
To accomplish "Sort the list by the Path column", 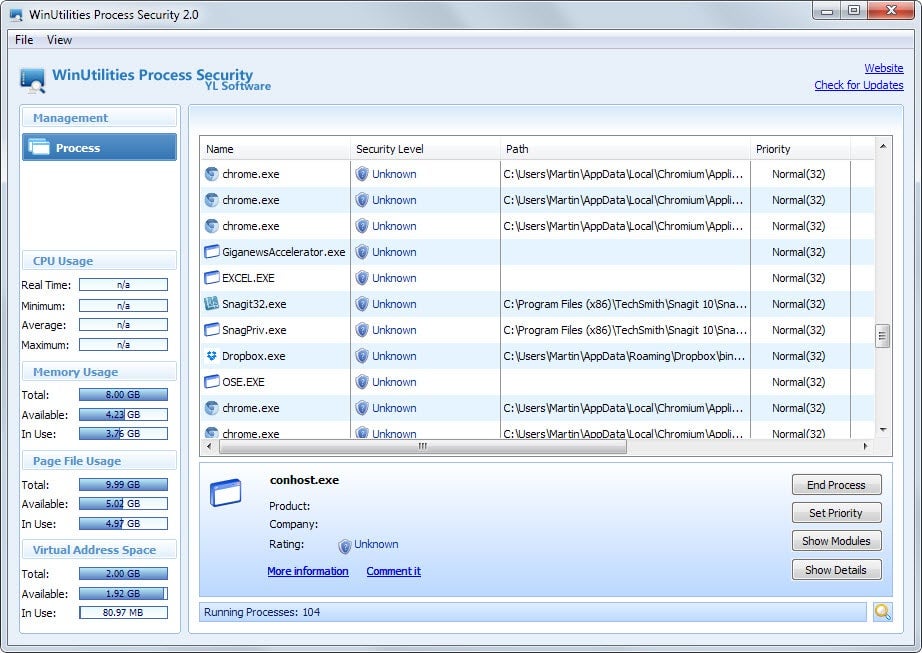I will pyautogui.click(x=626, y=149).
